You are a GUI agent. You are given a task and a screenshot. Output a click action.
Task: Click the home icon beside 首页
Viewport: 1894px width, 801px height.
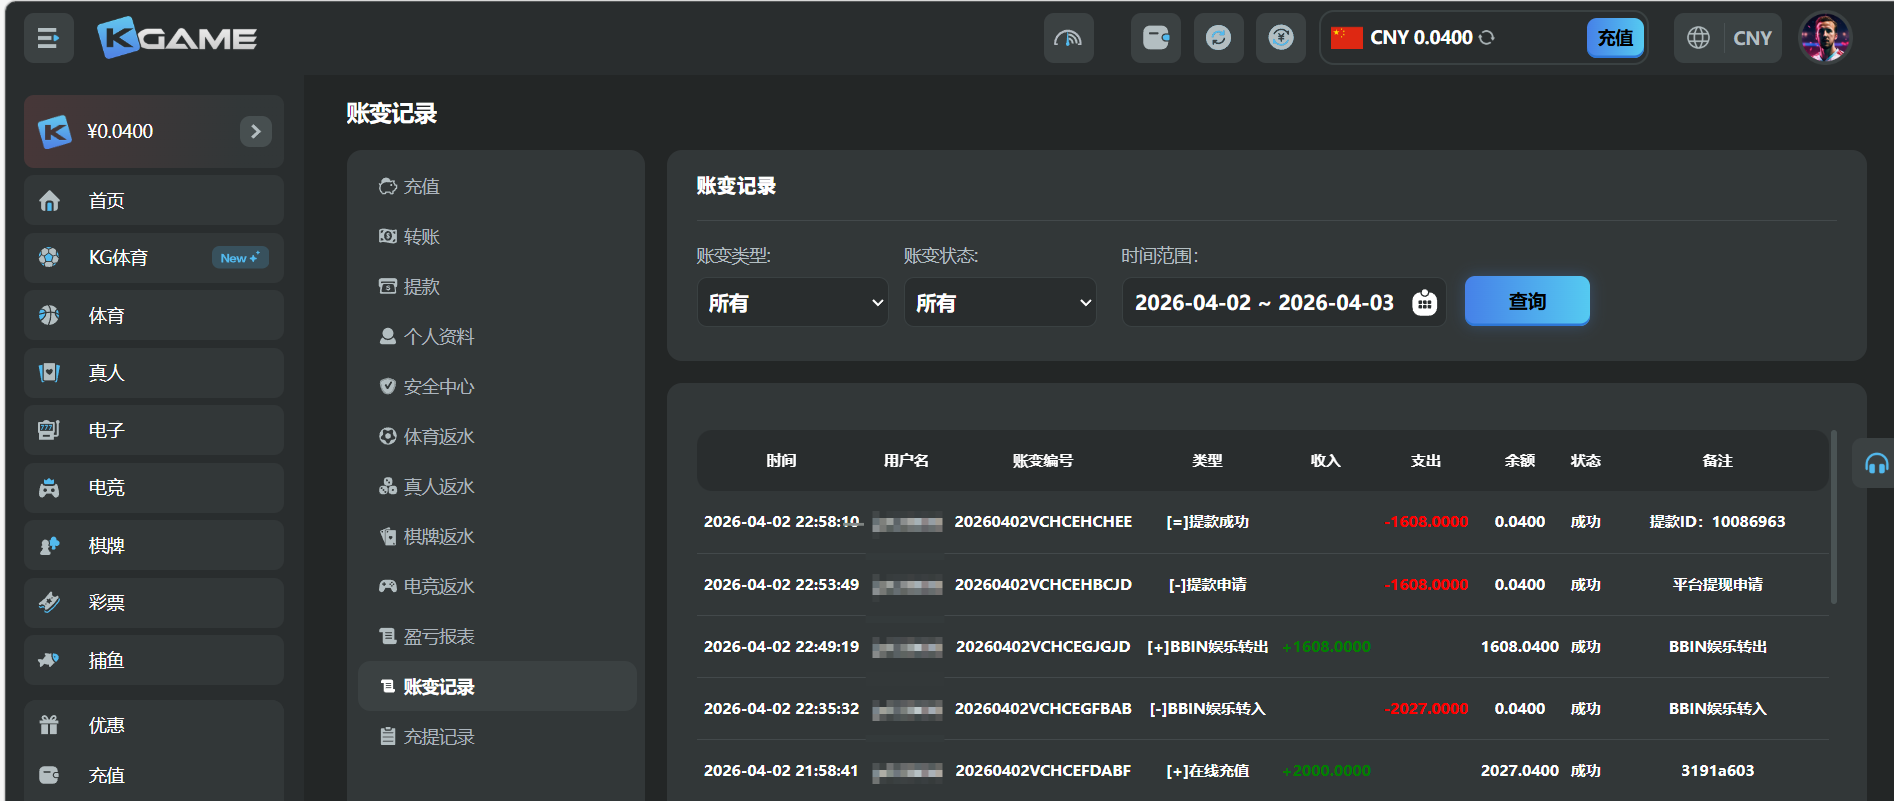[x=49, y=201]
